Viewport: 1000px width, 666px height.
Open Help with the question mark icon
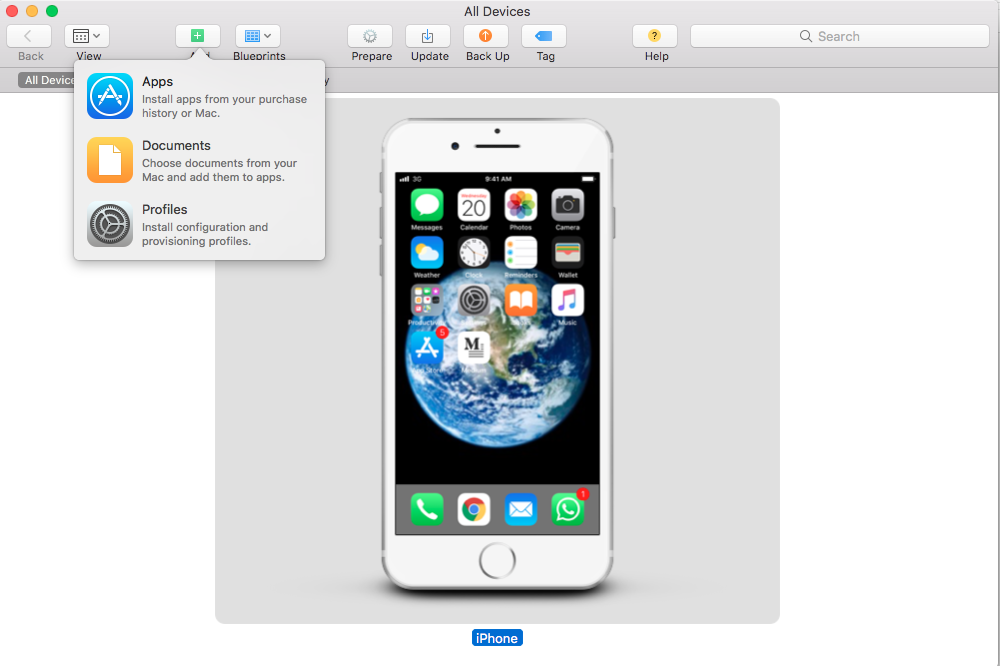(655, 36)
